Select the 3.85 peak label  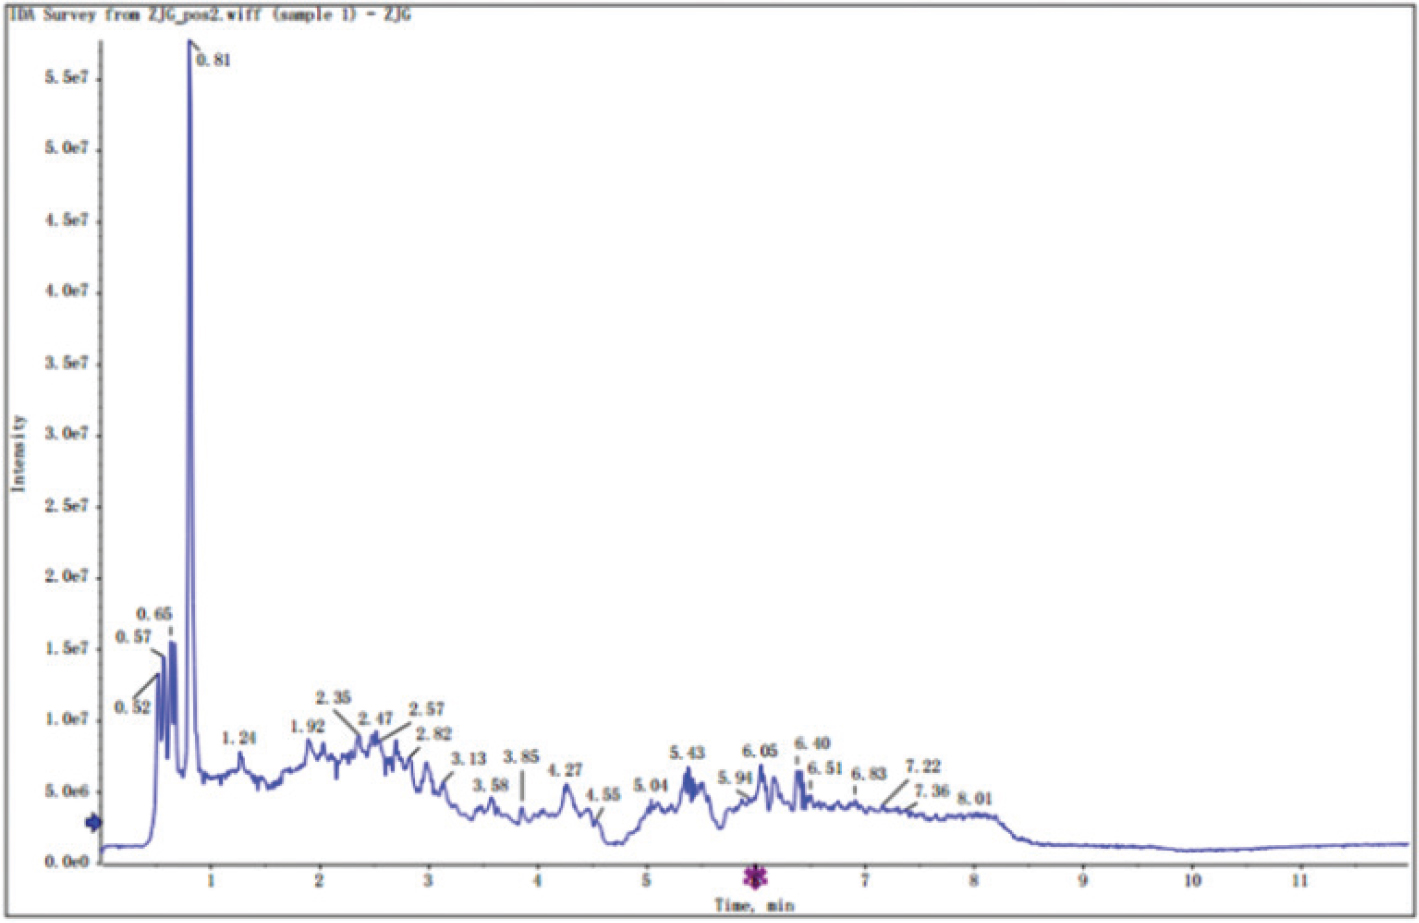[x=521, y=757]
